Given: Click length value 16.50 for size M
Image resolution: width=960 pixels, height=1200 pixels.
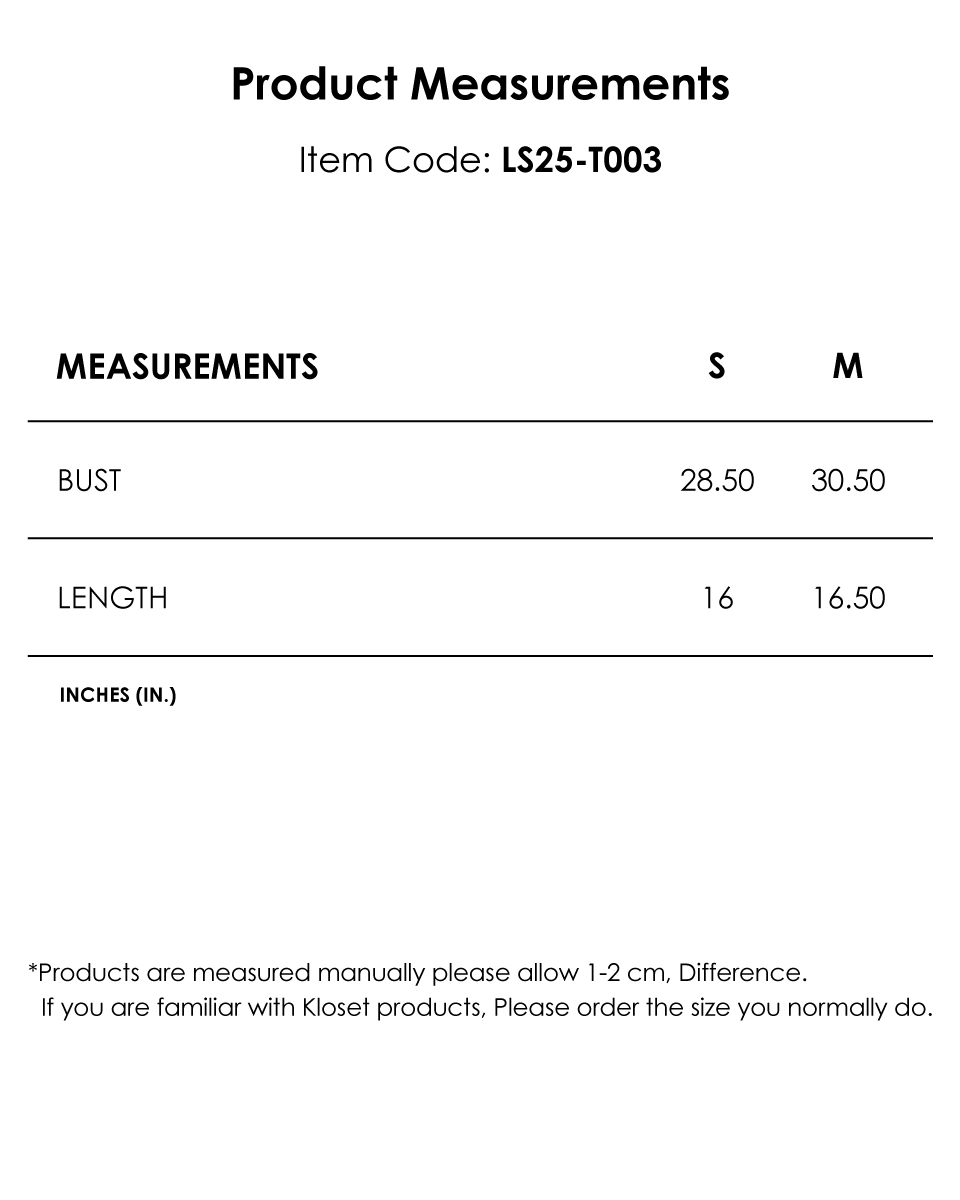Looking at the screenshot, I should pyautogui.click(x=848, y=598).
